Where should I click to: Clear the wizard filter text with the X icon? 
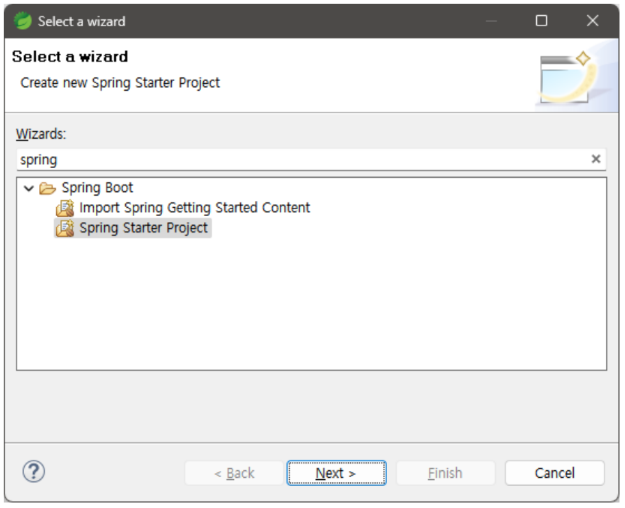596,159
